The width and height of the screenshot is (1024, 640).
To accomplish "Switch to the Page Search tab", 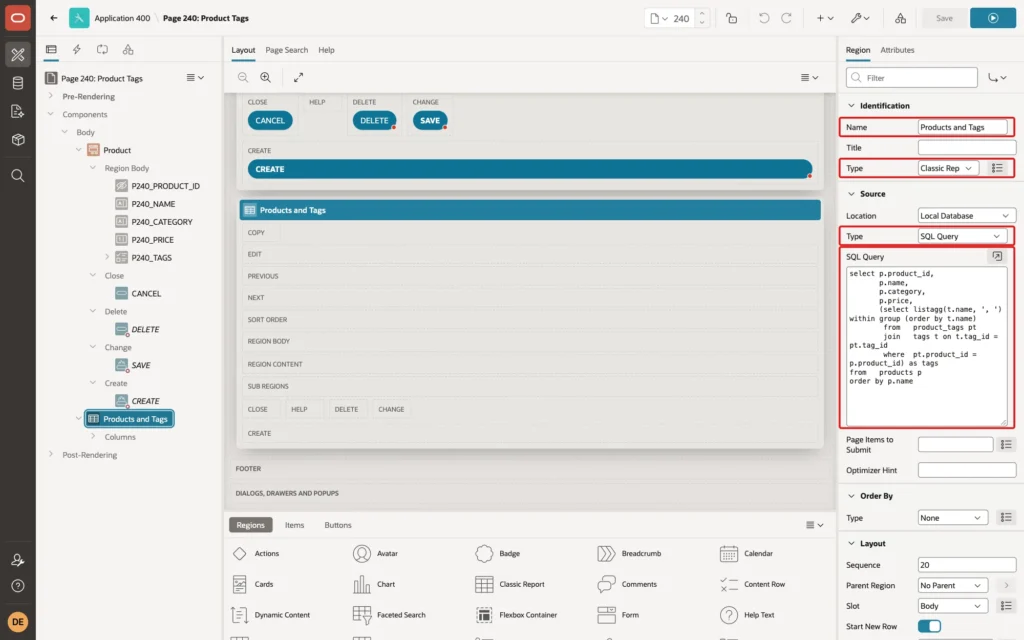I will coord(286,50).
